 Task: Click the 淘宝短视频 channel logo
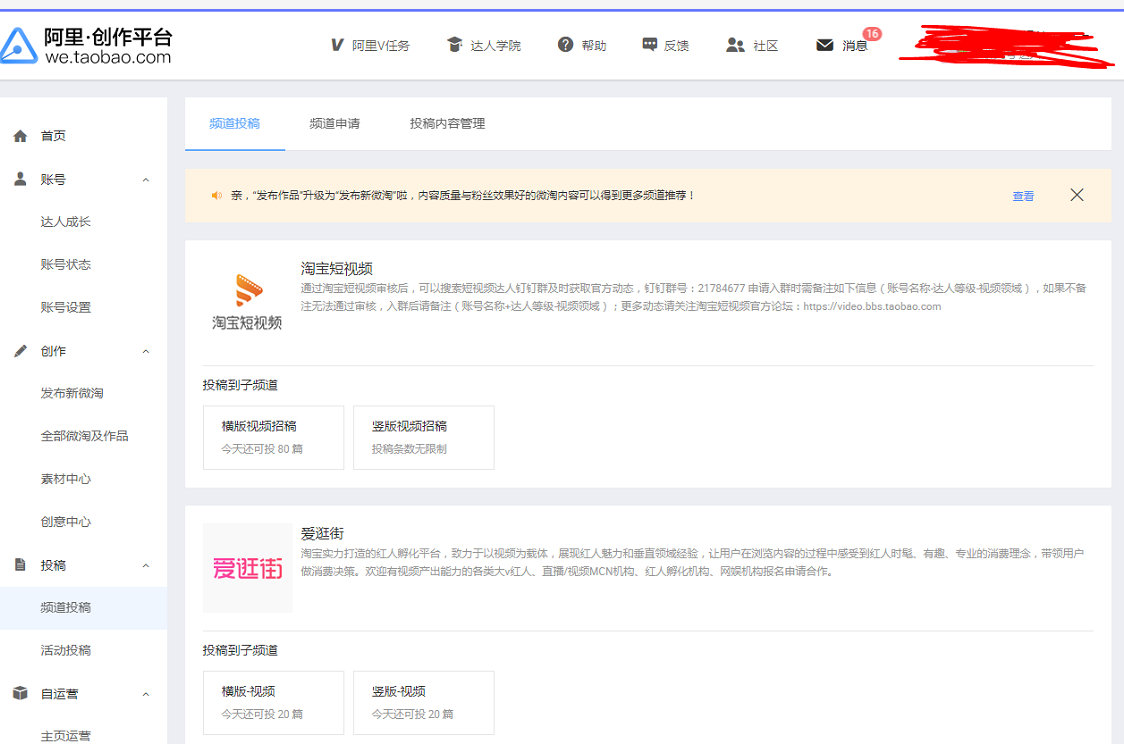point(247,302)
